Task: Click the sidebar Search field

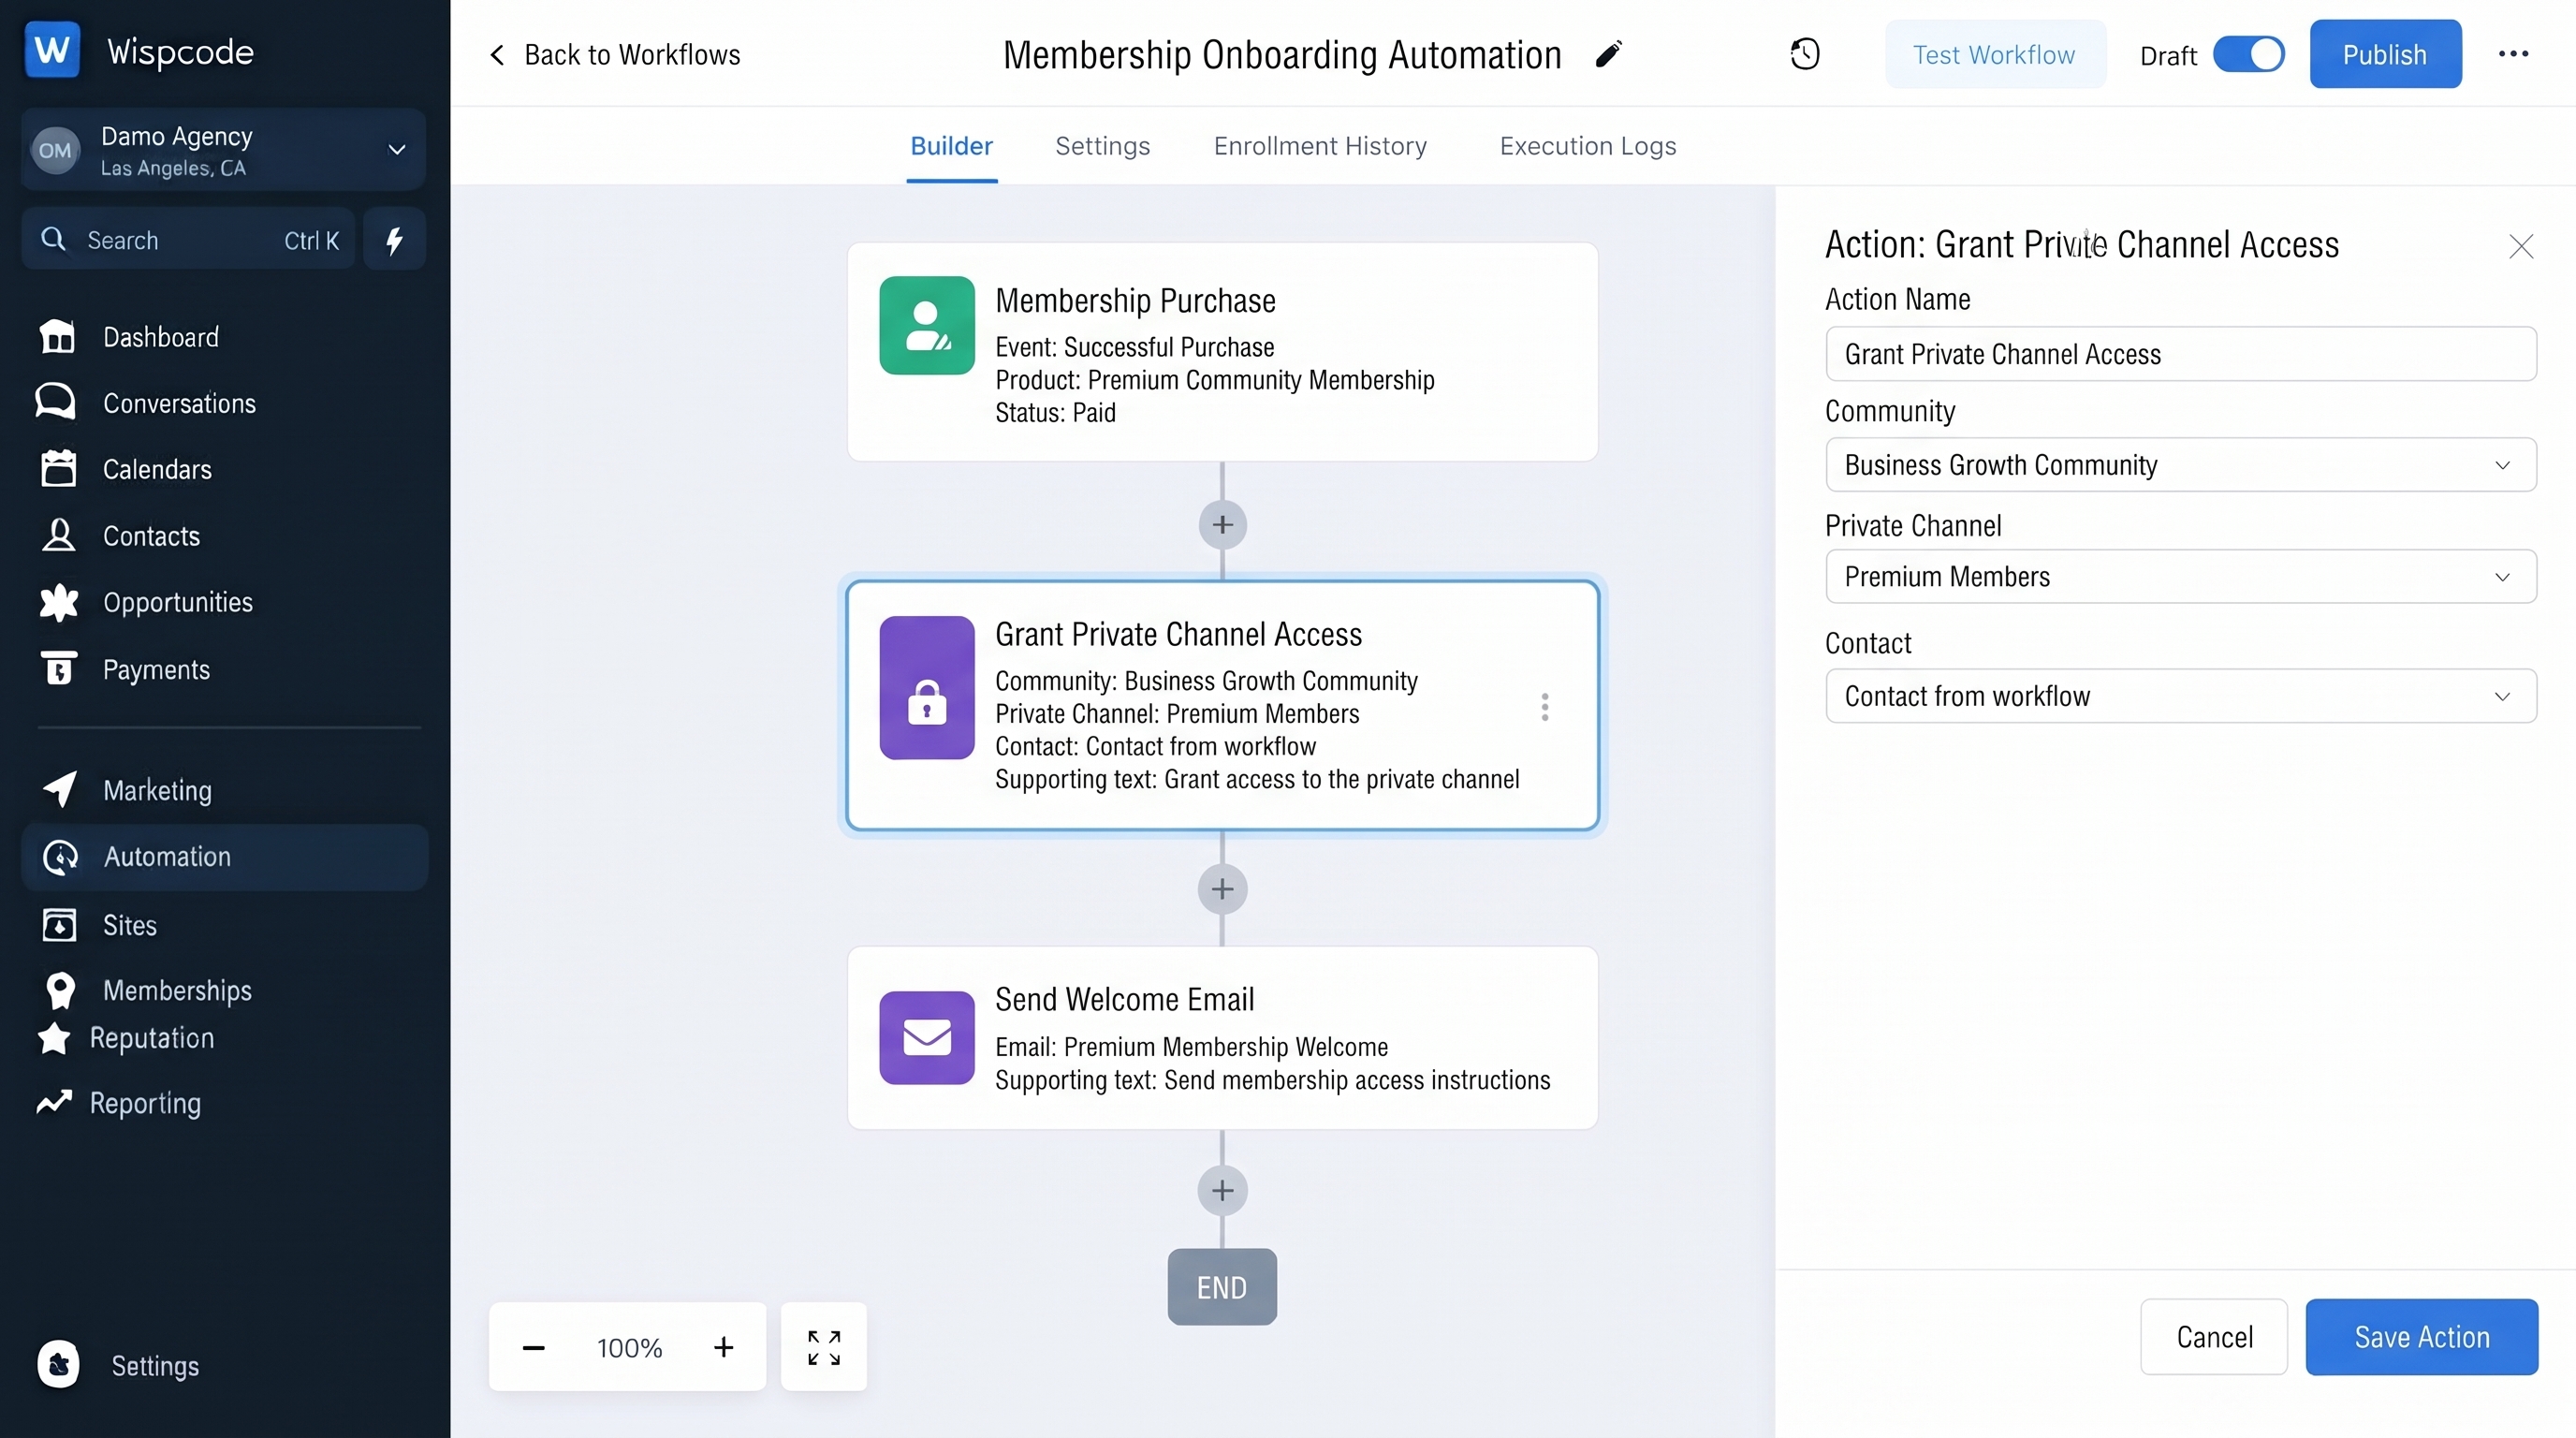Action: point(188,240)
